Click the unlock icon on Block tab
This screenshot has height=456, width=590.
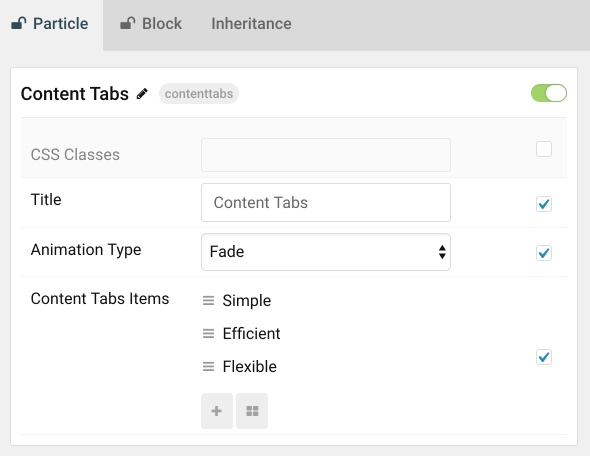[128, 23]
